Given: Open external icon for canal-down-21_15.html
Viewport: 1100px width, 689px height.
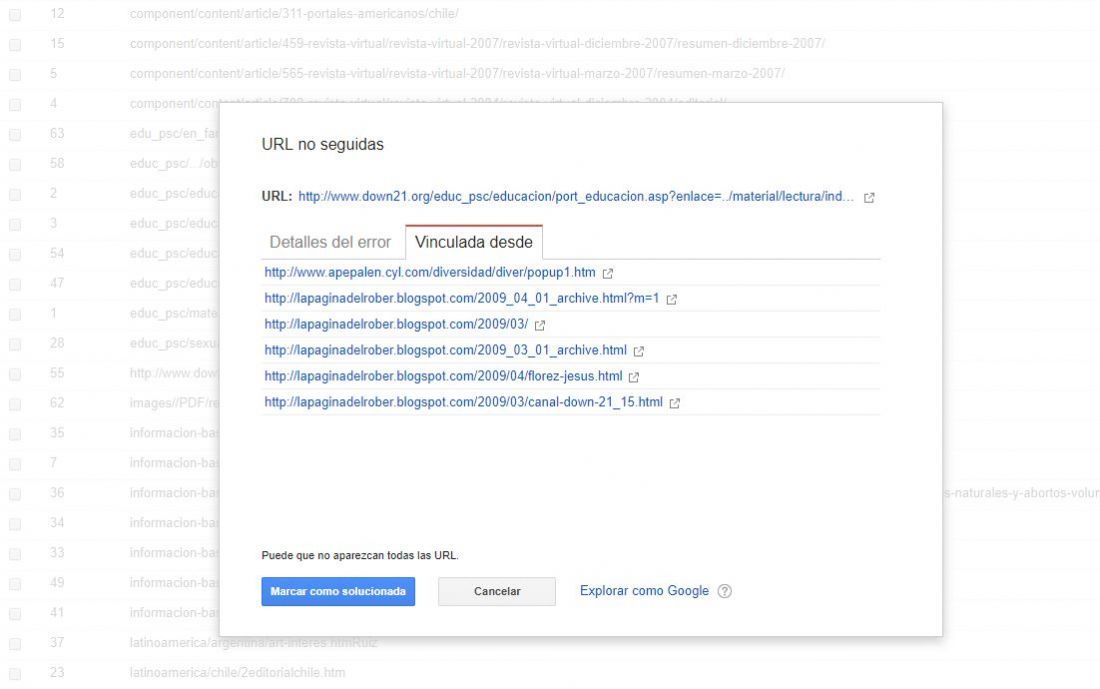Looking at the screenshot, I should [x=674, y=403].
